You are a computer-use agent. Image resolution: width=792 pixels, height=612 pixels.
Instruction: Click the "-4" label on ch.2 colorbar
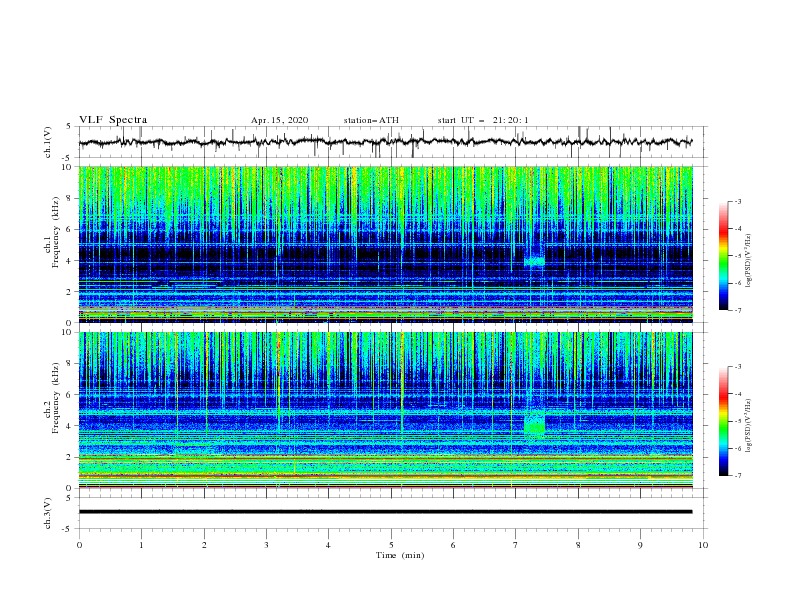[x=737, y=394]
